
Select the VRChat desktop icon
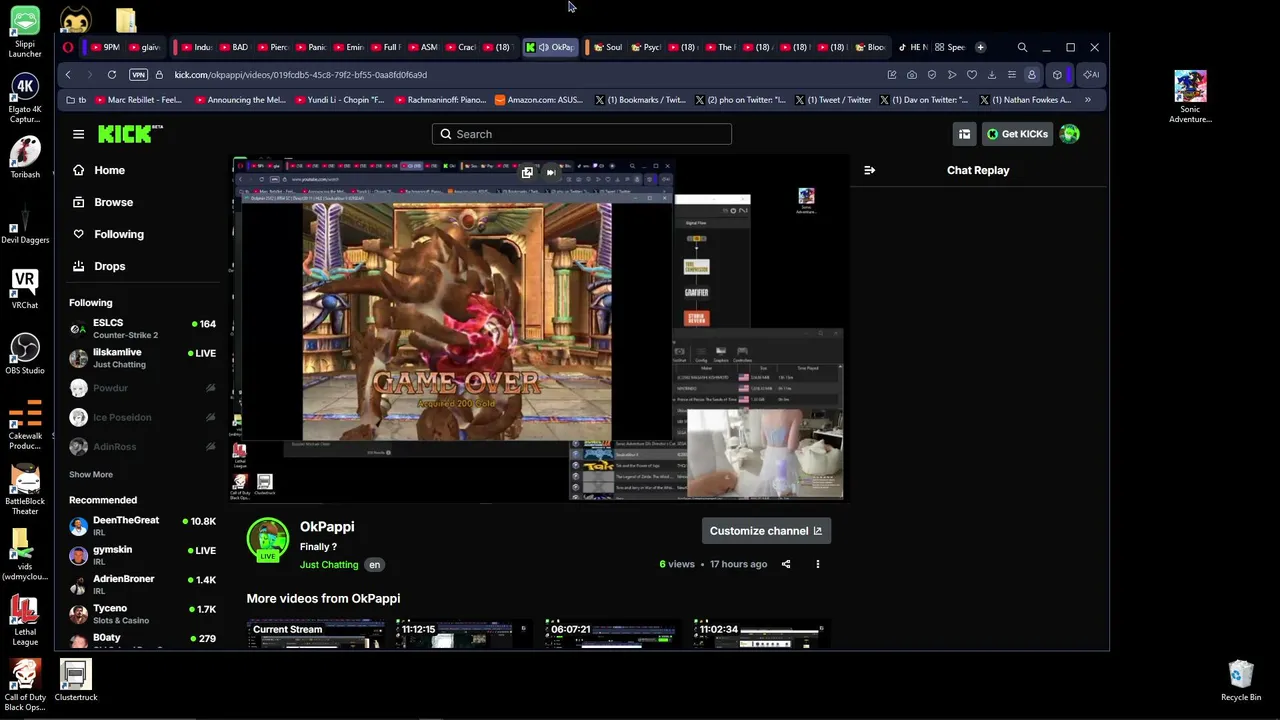tap(25, 289)
